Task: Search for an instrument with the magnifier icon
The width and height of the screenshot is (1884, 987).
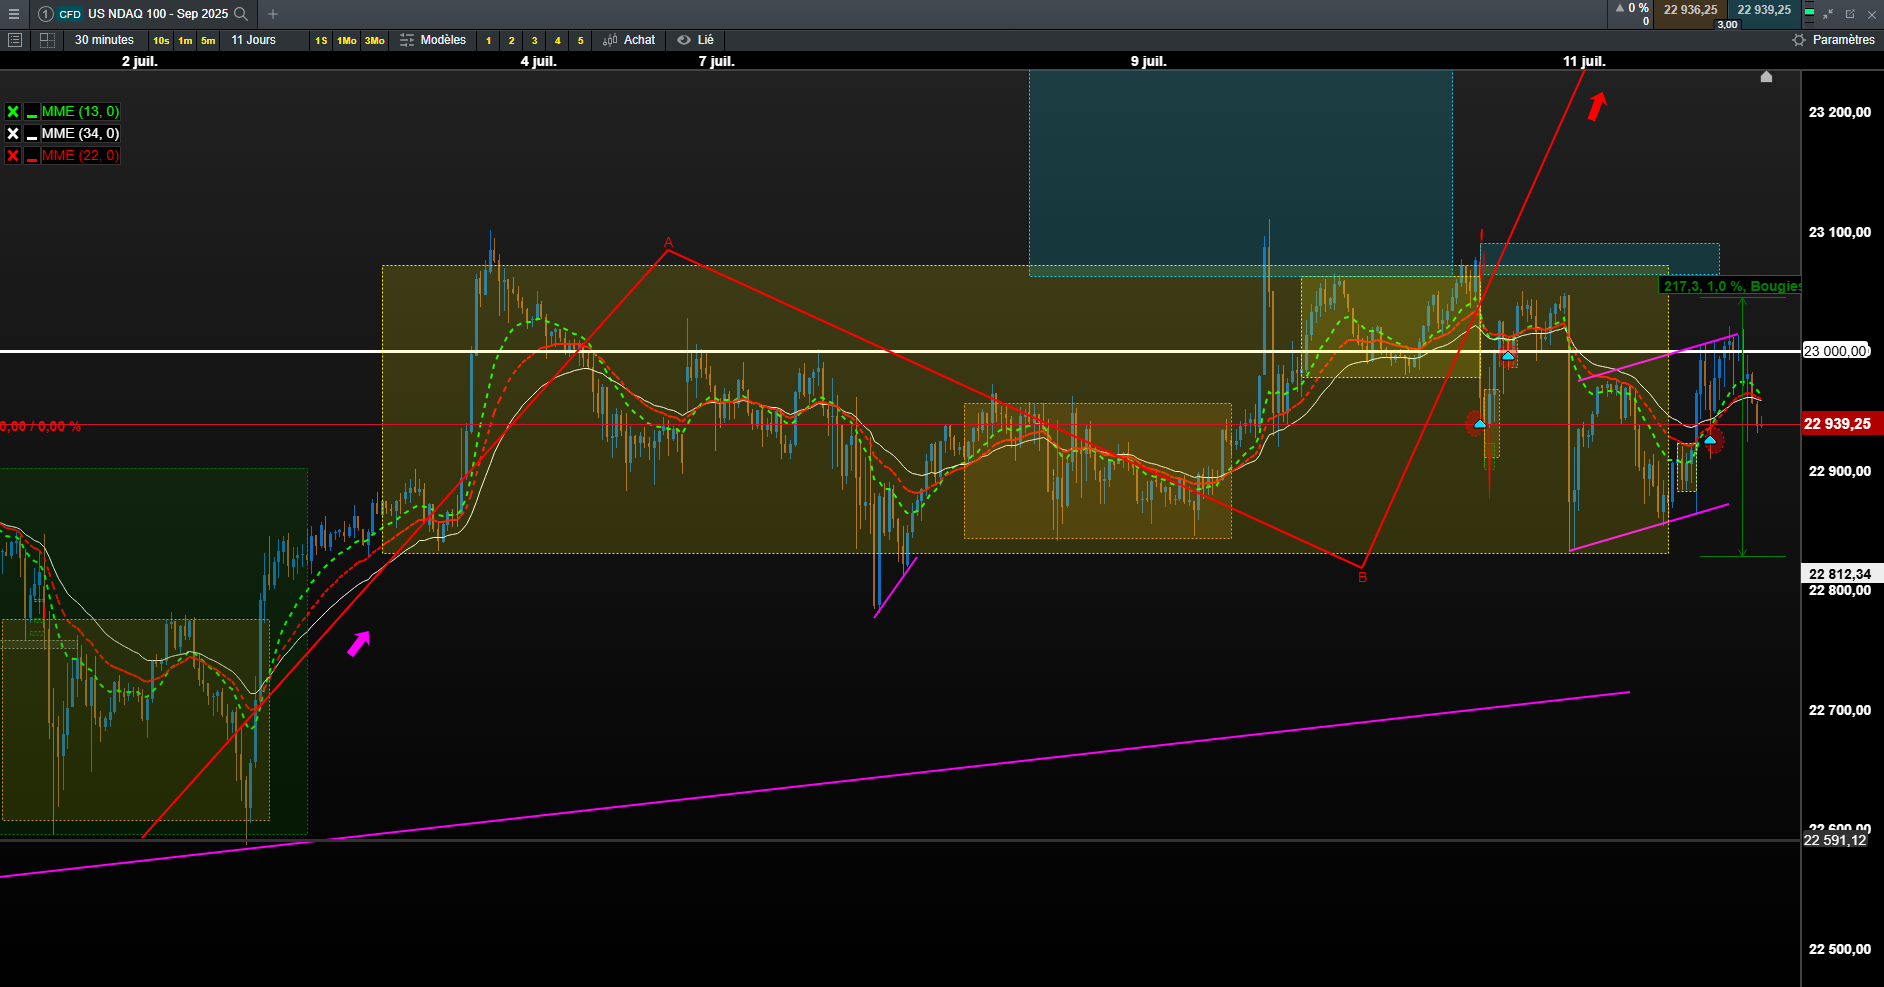Action: (x=241, y=14)
